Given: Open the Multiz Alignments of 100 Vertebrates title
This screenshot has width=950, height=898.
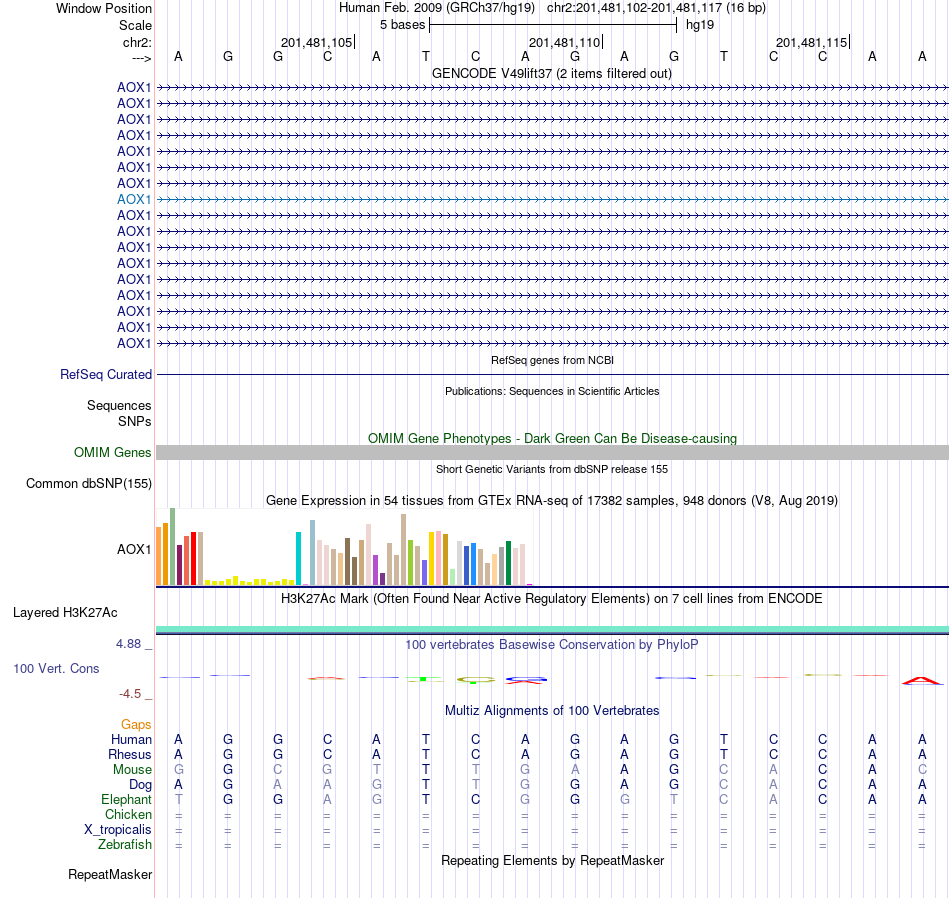Looking at the screenshot, I should (x=552, y=710).
